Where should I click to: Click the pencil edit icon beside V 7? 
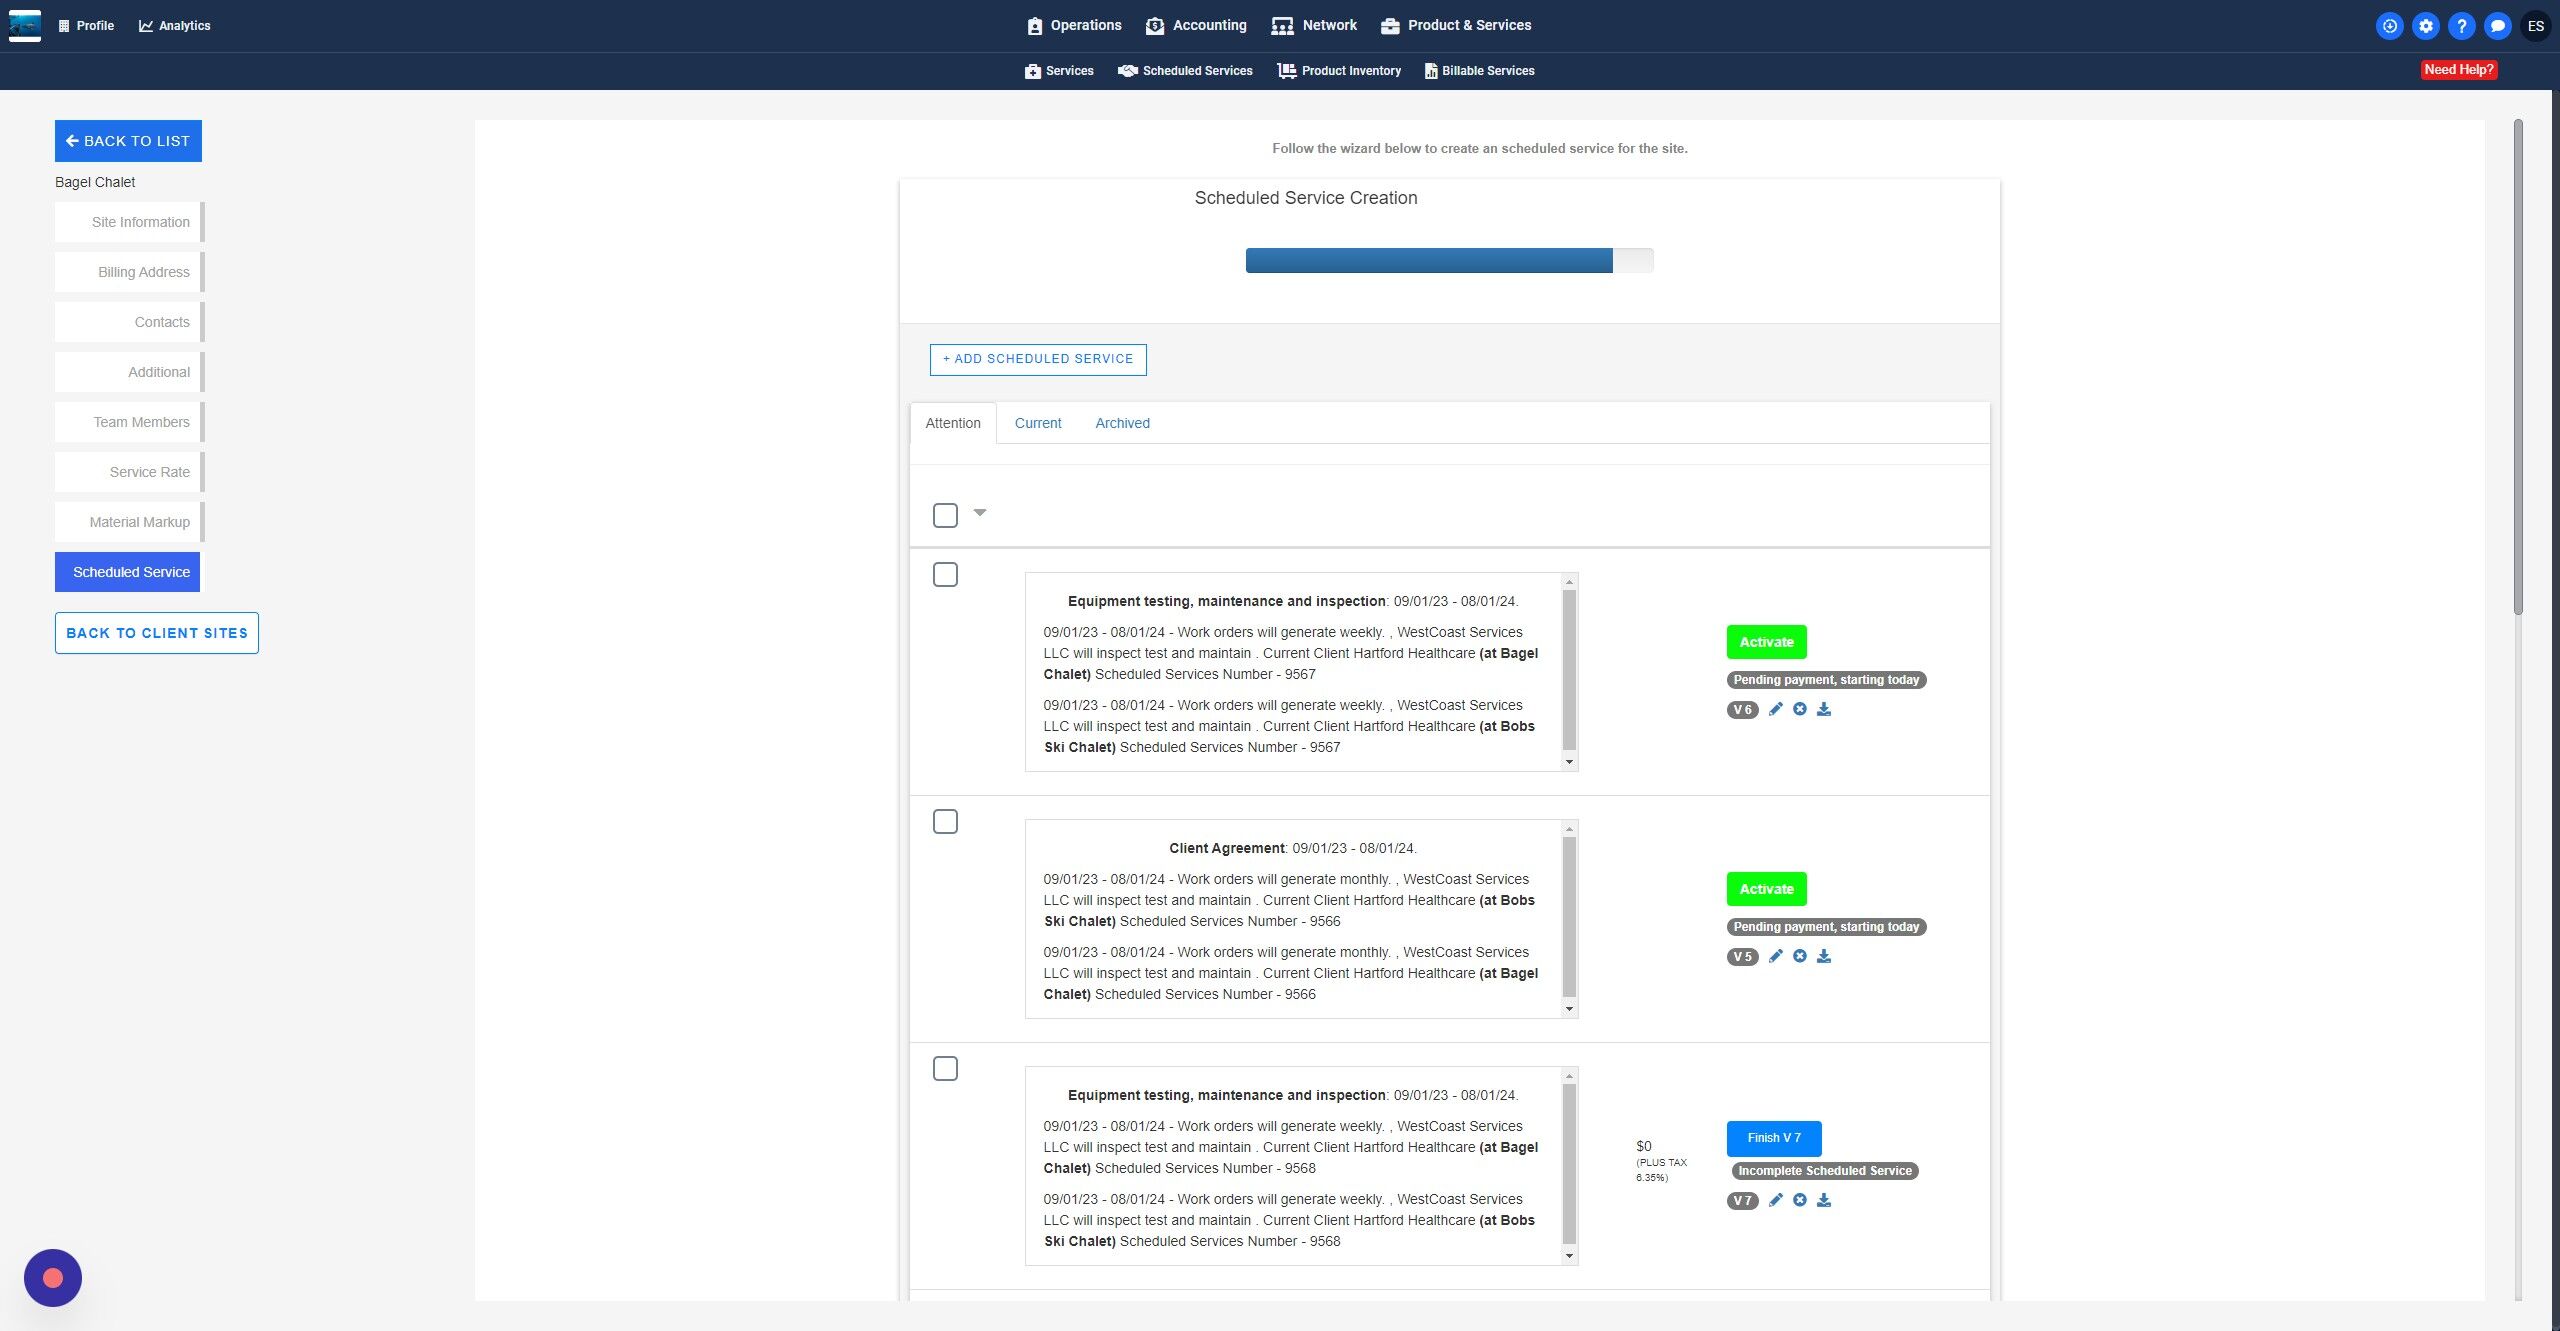pyautogui.click(x=1775, y=1200)
